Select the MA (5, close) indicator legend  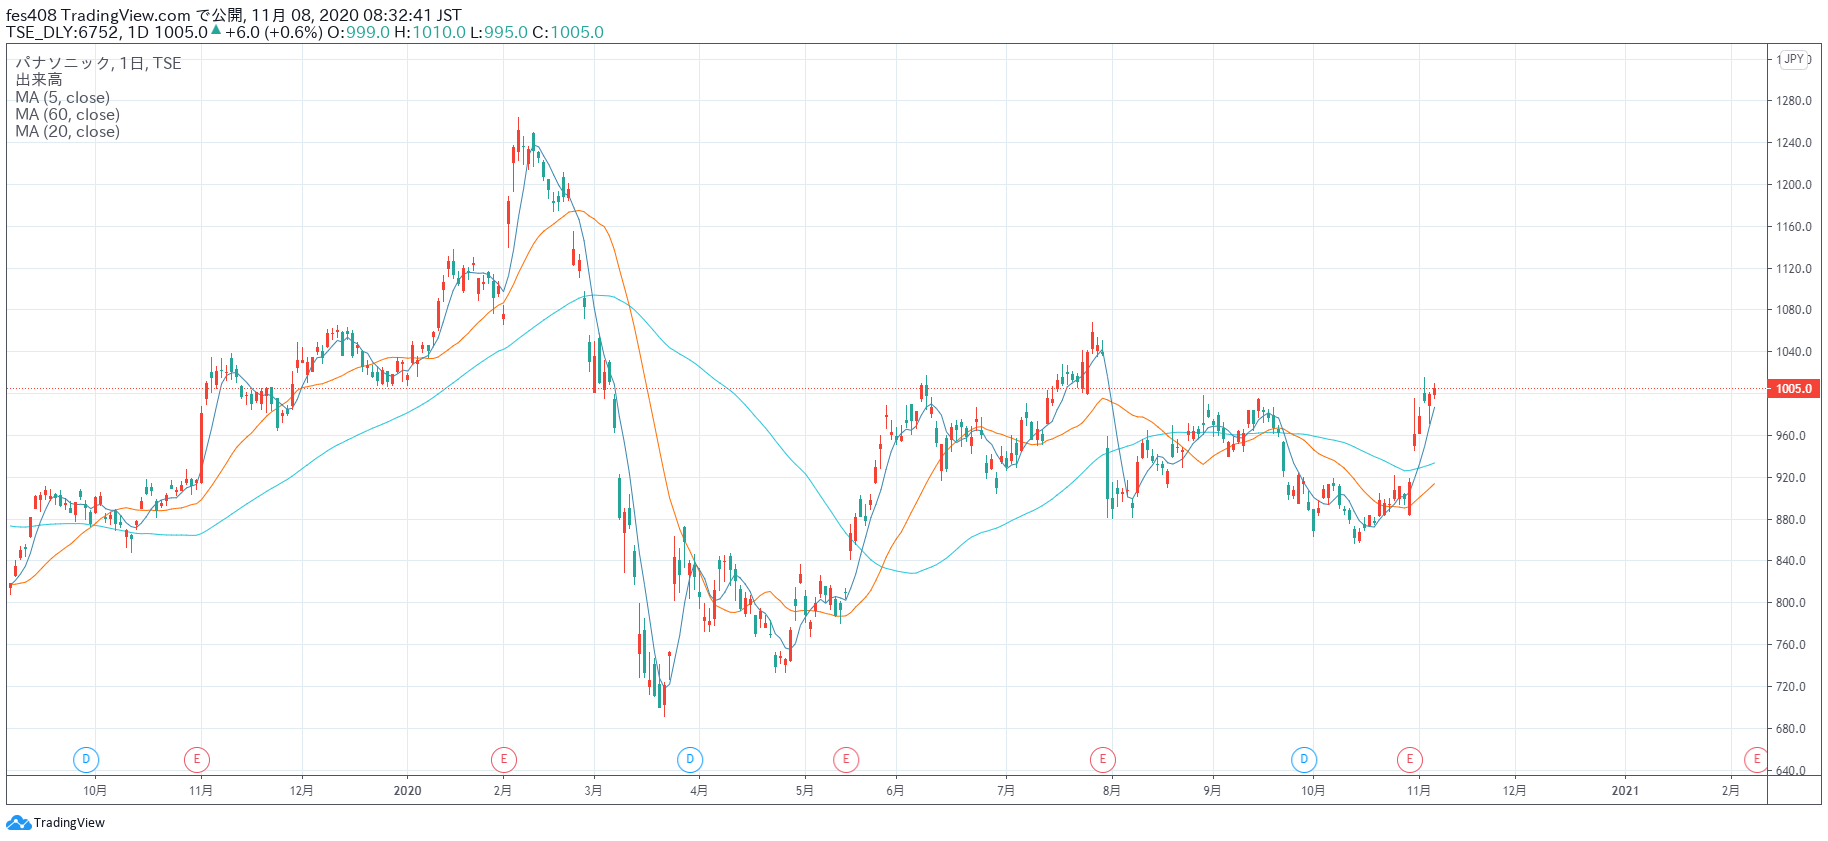[62, 98]
